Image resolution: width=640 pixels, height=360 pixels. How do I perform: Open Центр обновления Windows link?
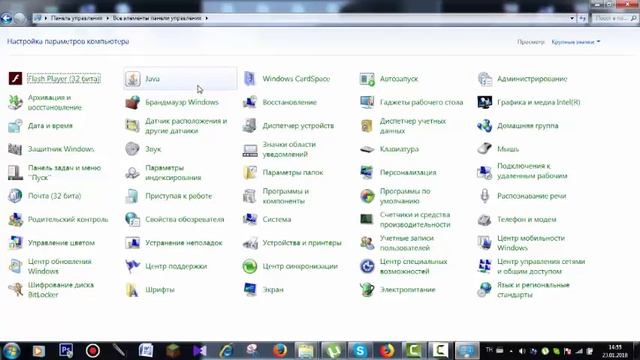(x=60, y=266)
